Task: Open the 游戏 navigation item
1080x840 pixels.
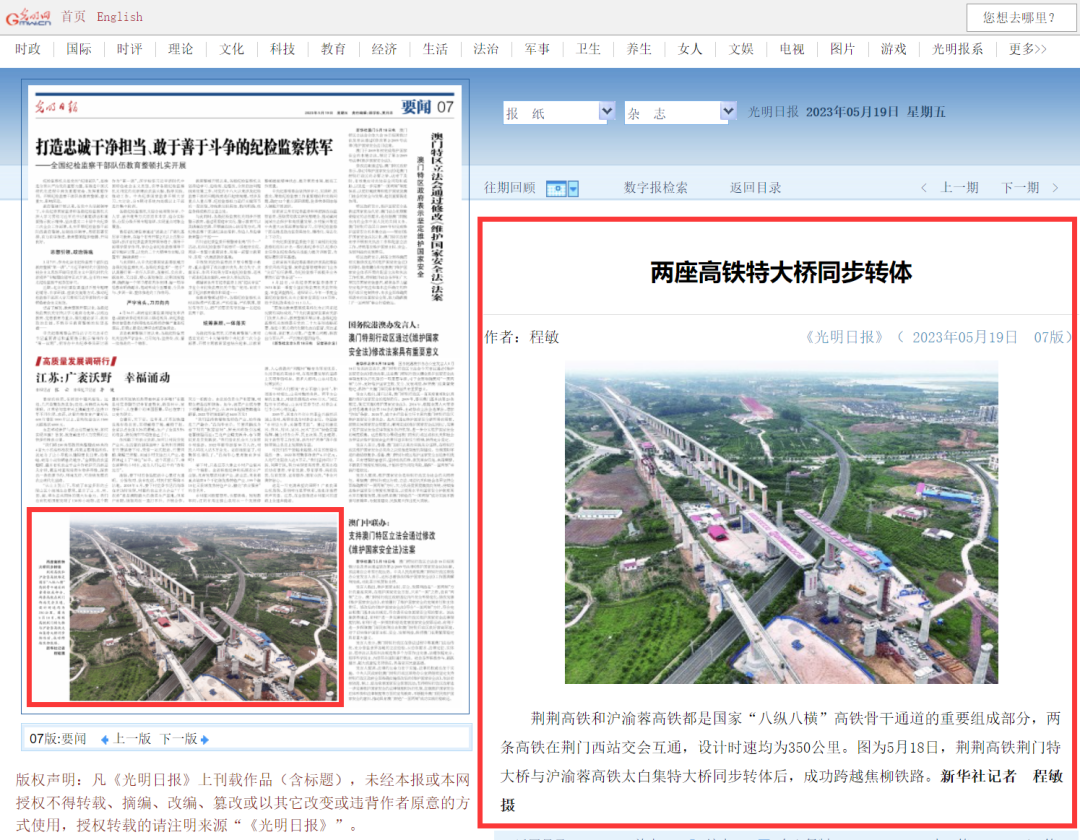Action: tap(893, 49)
